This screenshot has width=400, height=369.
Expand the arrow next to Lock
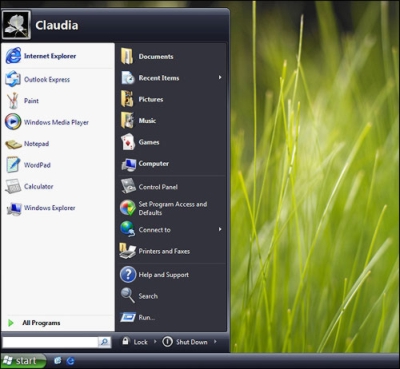point(155,342)
